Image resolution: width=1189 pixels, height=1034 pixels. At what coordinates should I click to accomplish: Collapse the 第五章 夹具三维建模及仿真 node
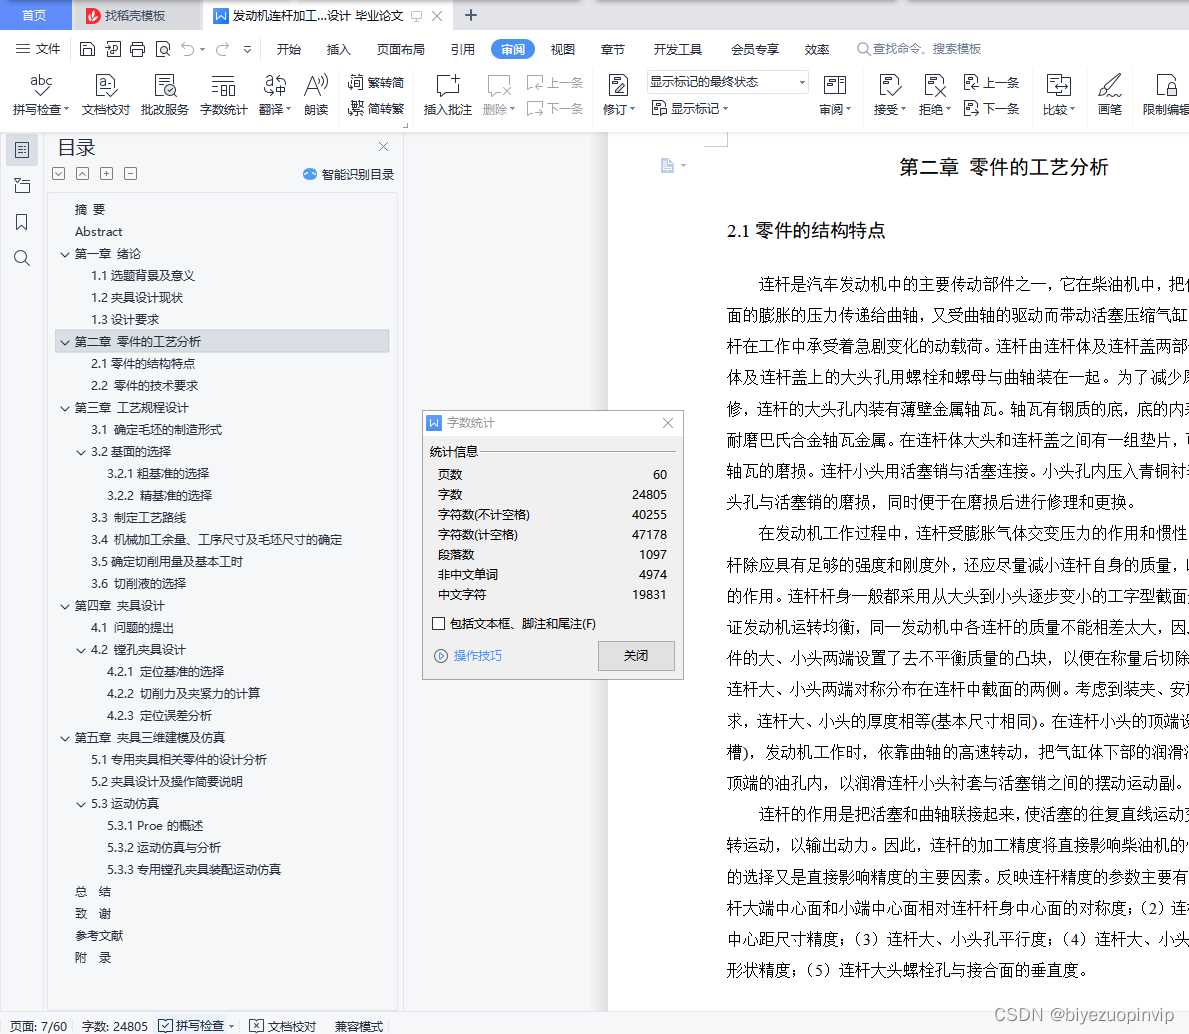tap(64, 738)
